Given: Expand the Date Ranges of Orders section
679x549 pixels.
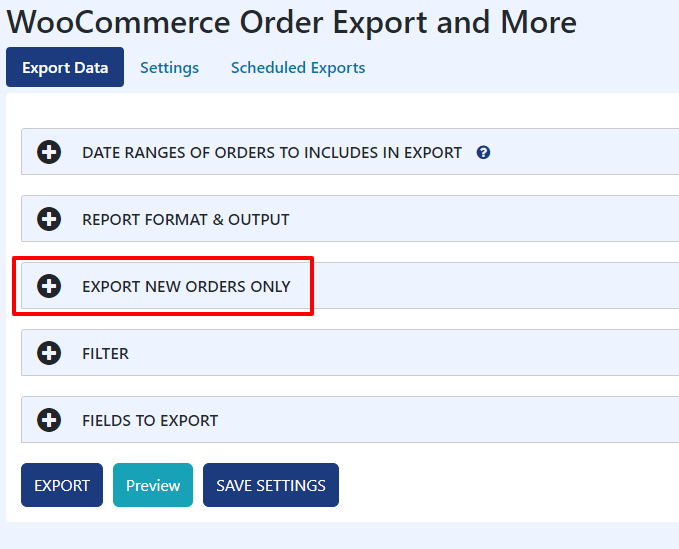Looking at the screenshot, I should pos(350,152).
